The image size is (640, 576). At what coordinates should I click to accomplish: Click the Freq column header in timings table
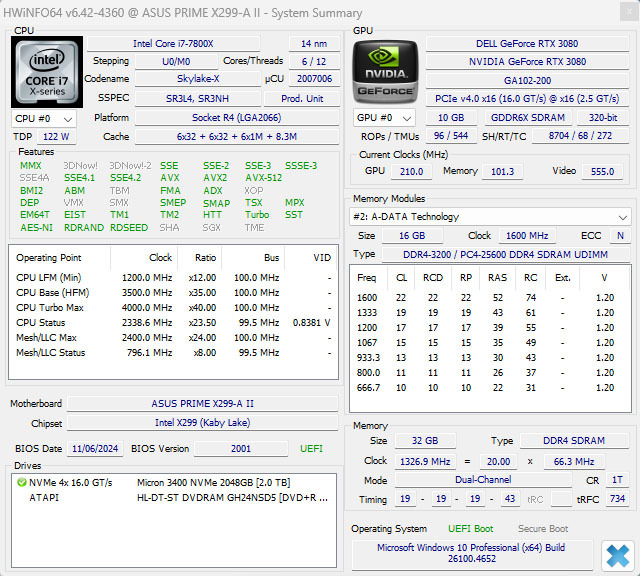point(367,278)
